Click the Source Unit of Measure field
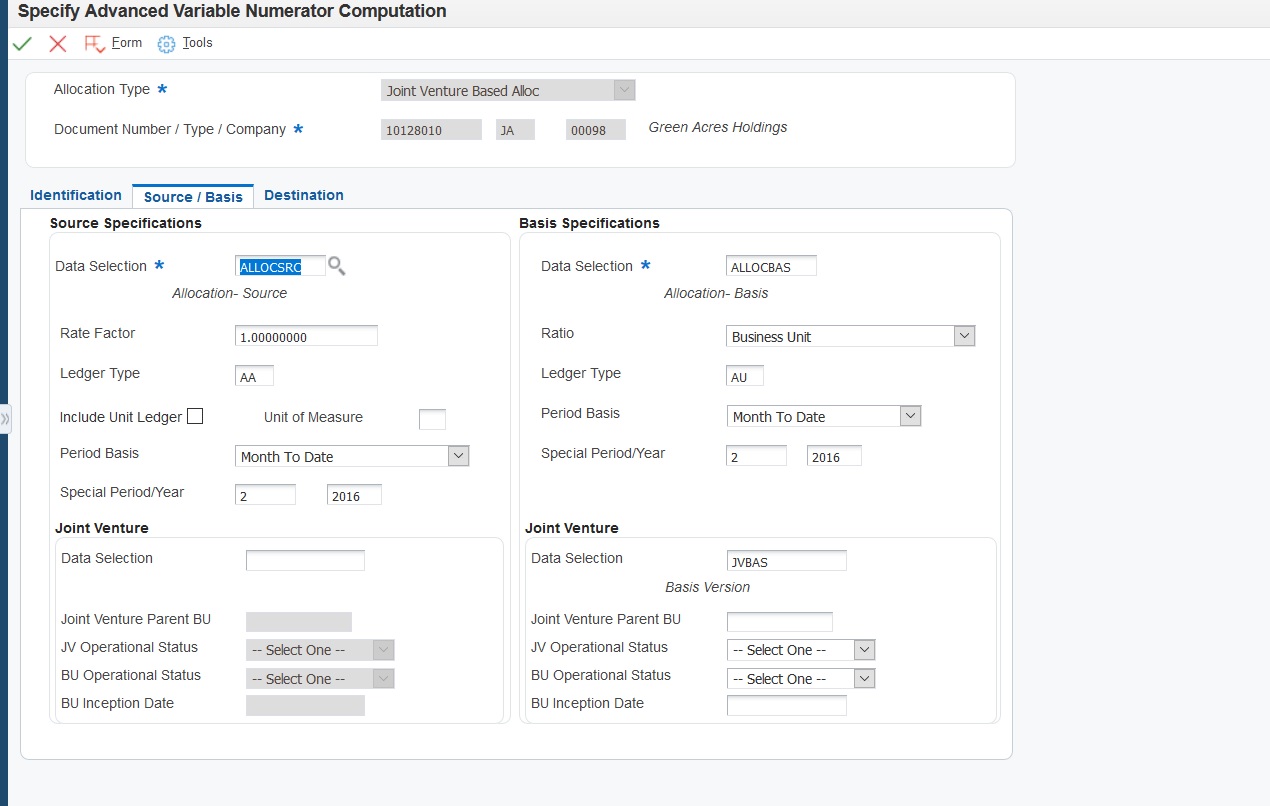The image size is (1270, 806). (x=432, y=419)
